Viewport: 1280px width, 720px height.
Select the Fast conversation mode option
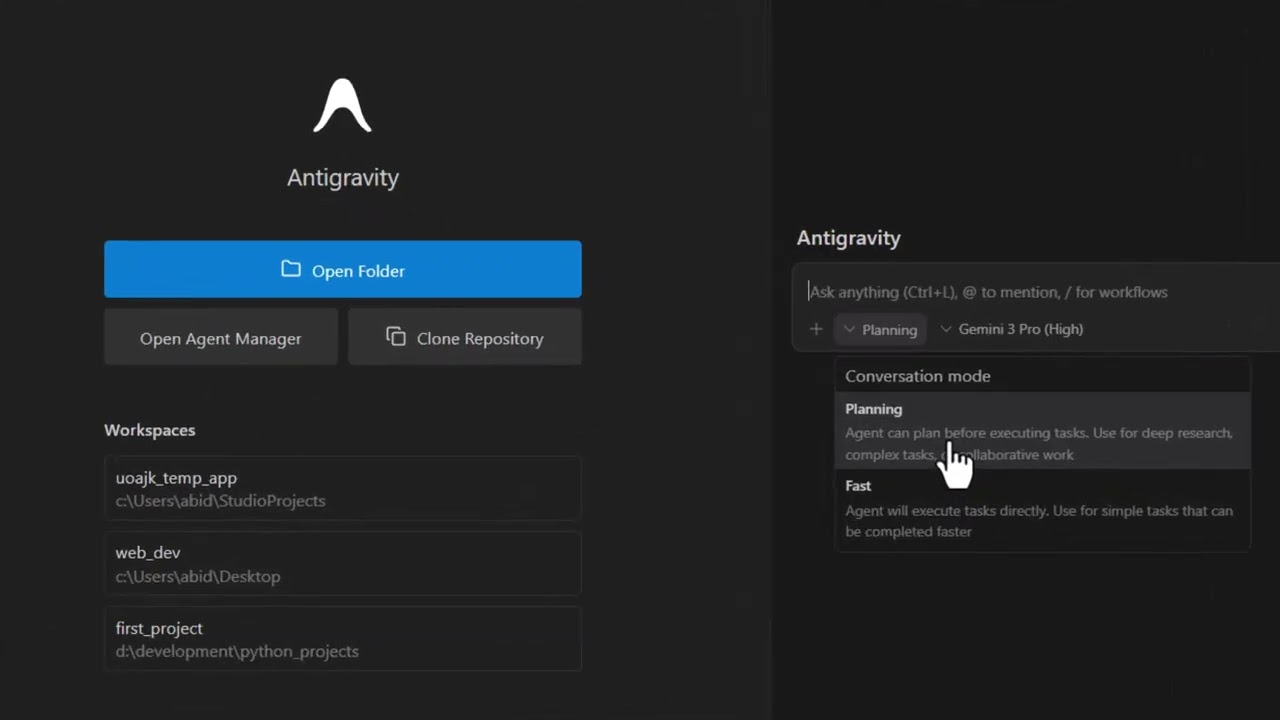(1042, 508)
